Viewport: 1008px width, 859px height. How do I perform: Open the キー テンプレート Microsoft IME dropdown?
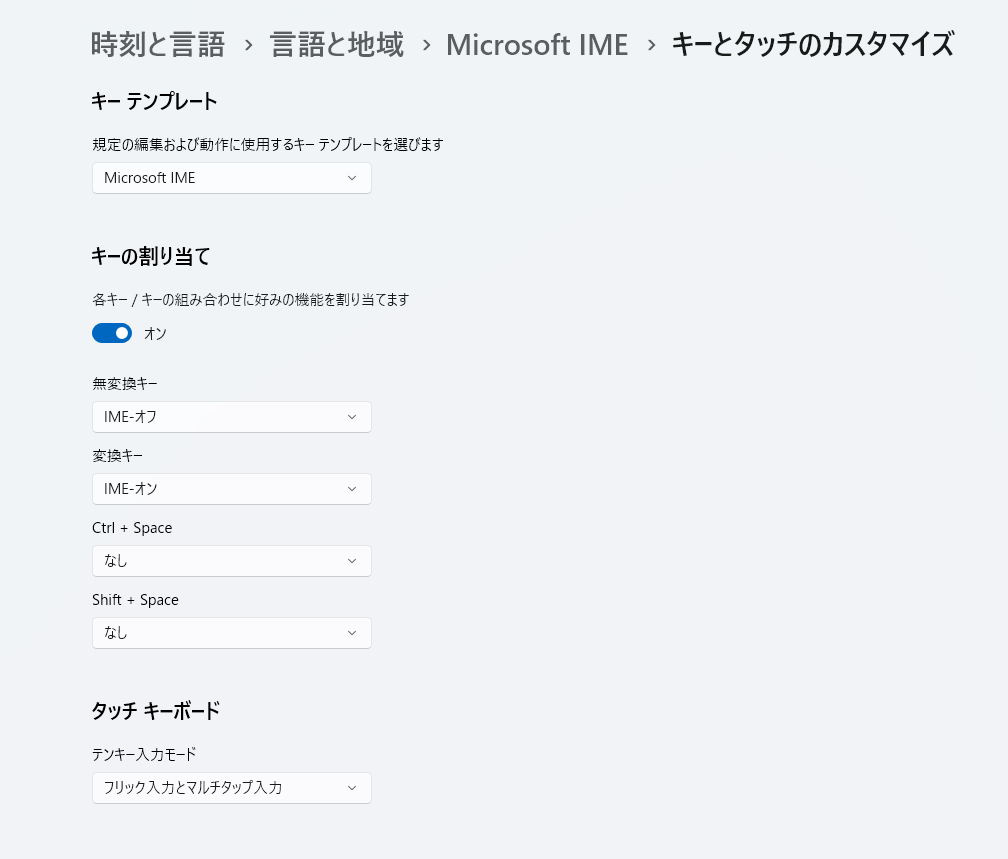[231, 178]
